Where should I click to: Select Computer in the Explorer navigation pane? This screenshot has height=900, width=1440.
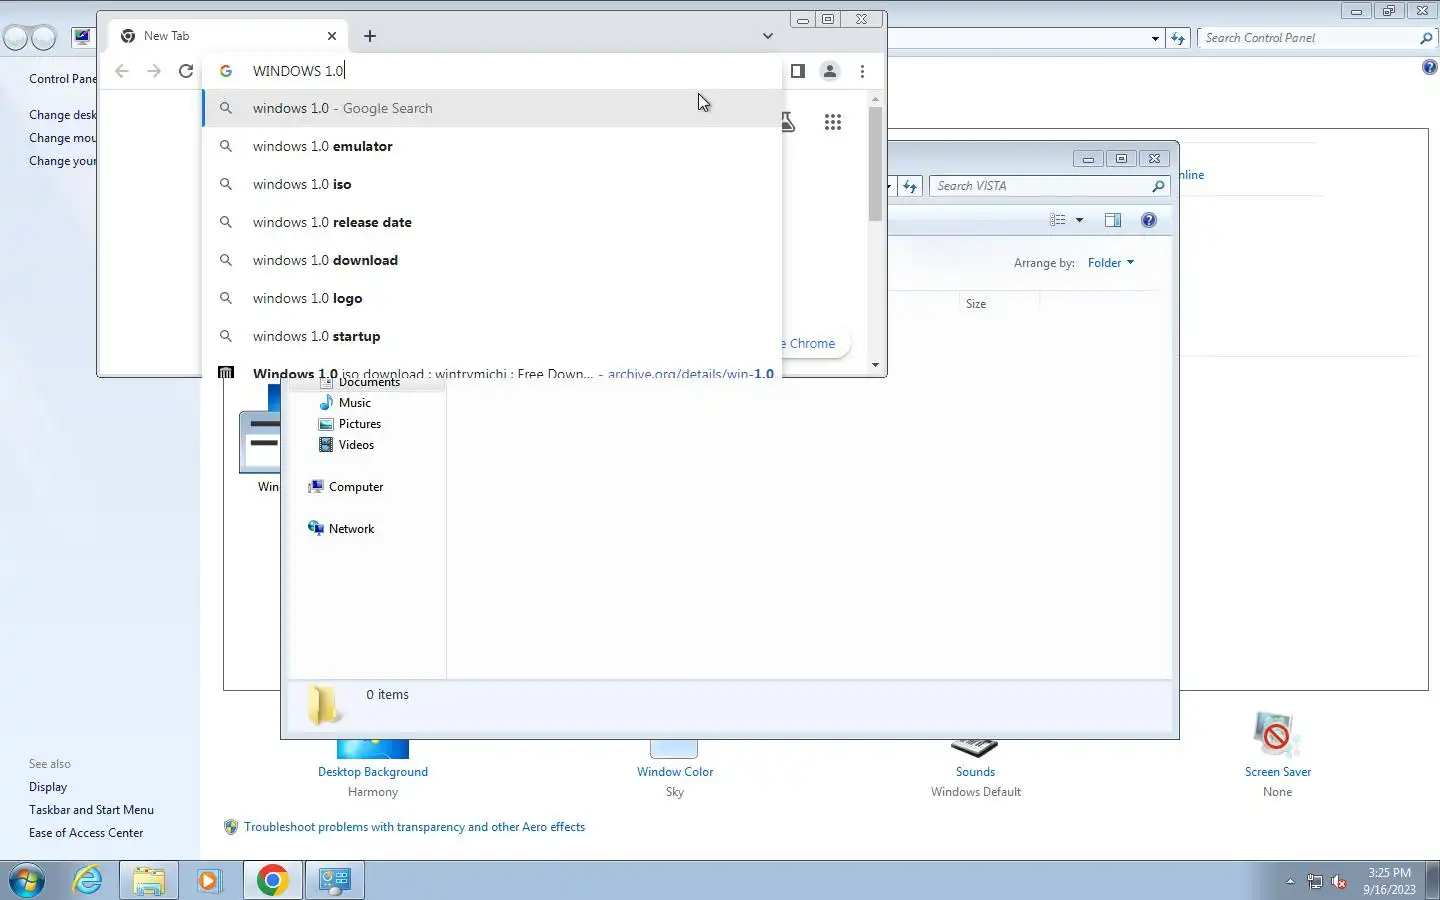click(356, 486)
